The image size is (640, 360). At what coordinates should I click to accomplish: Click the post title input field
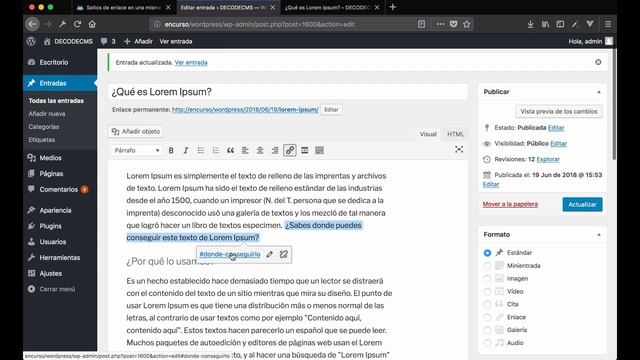(x=288, y=92)
